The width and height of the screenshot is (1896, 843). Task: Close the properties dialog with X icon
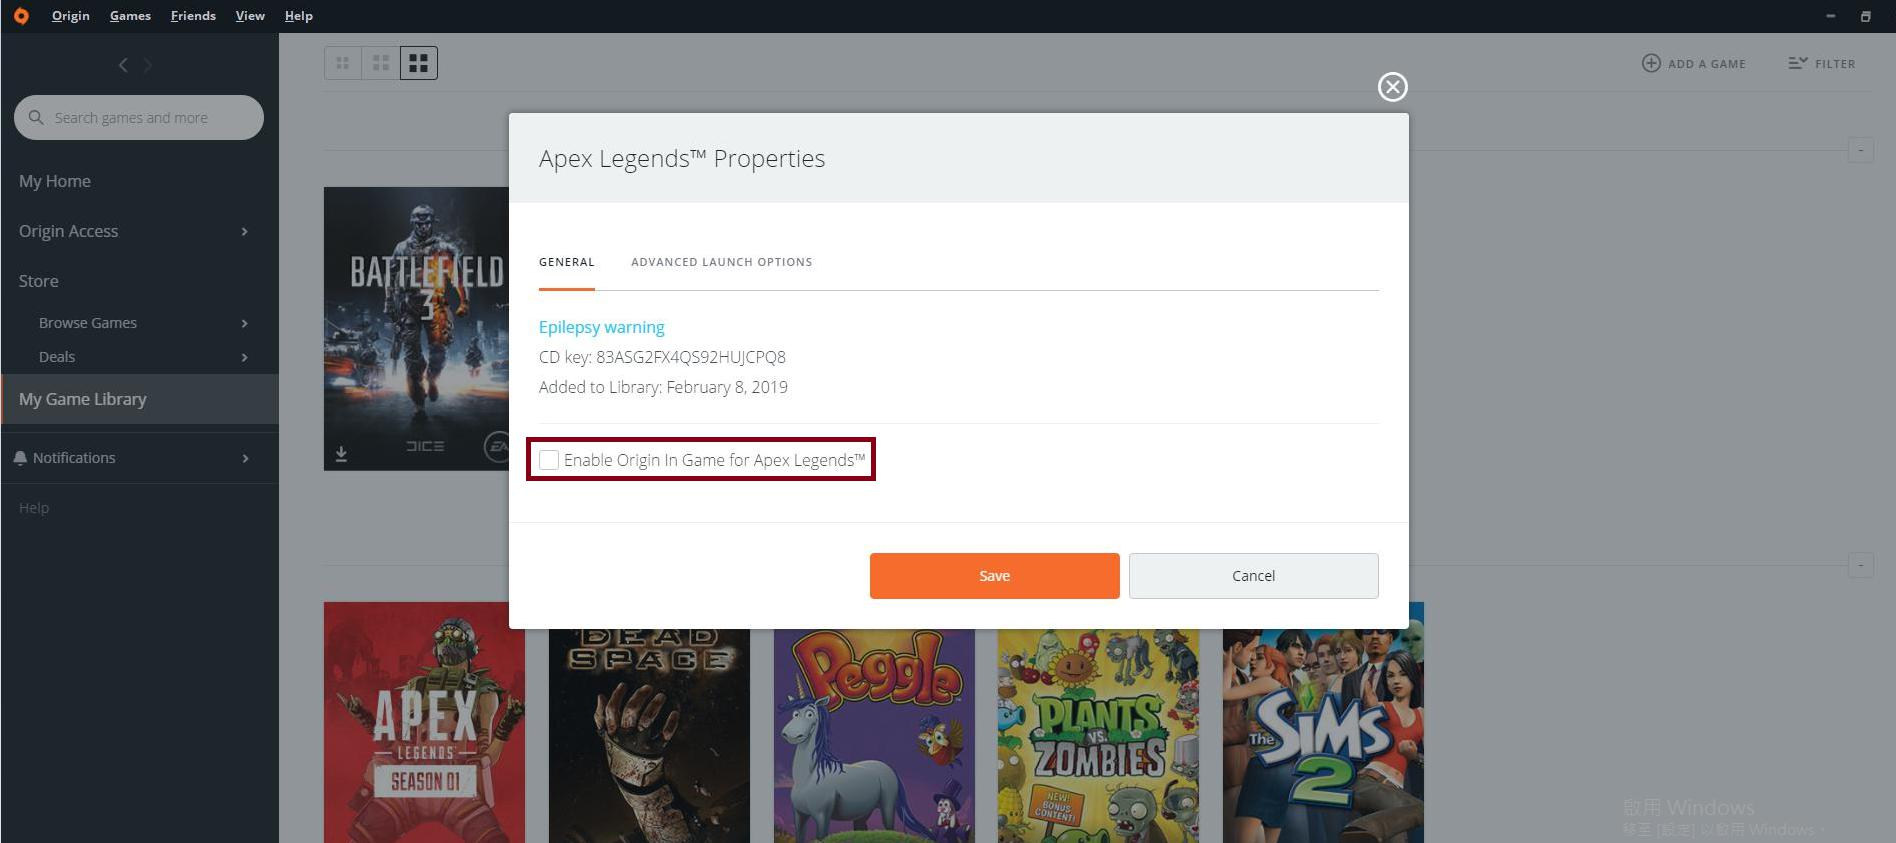coord(1392,87)
